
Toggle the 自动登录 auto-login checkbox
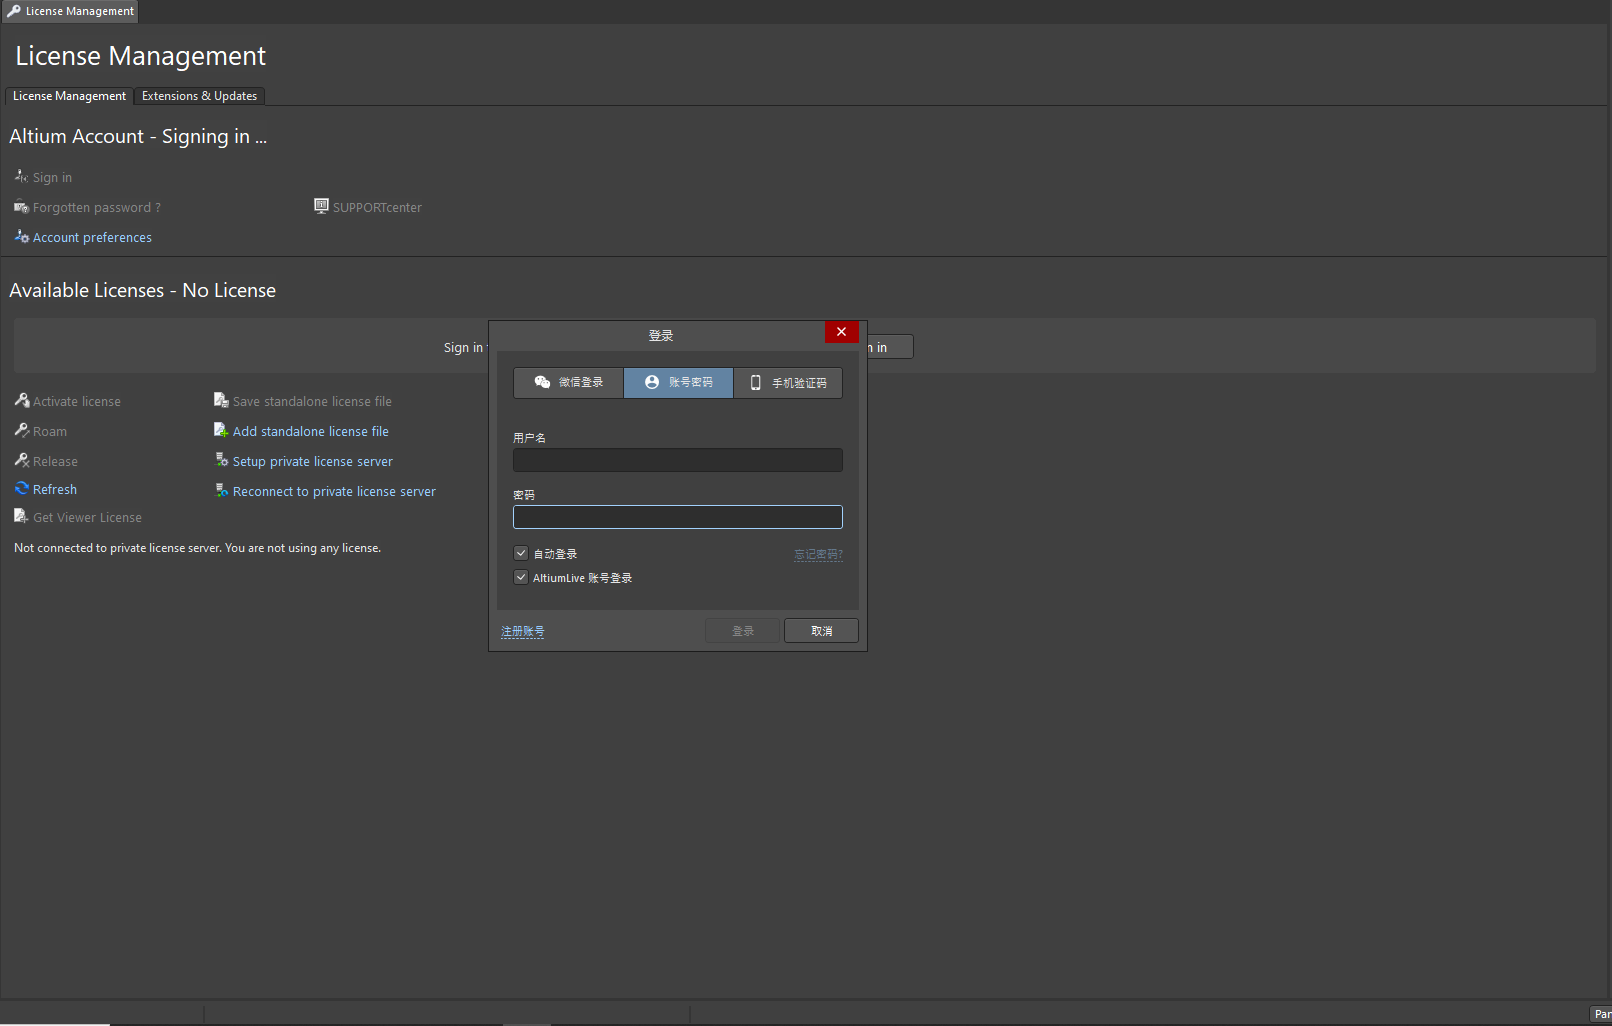click(x=521, y=553)
